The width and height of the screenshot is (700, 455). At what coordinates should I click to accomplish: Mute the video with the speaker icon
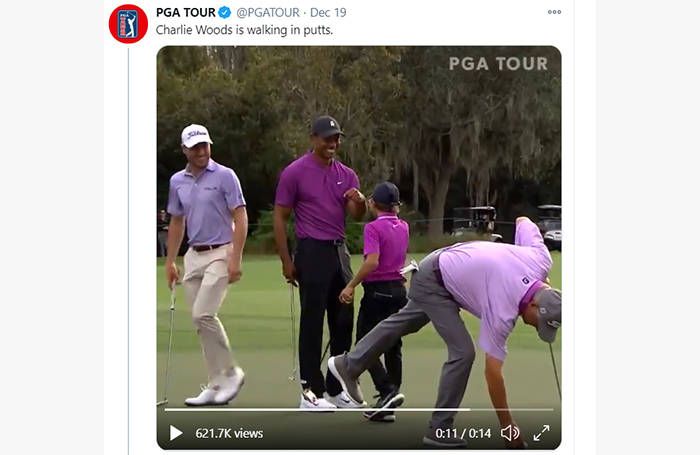(x=510, y=433)
